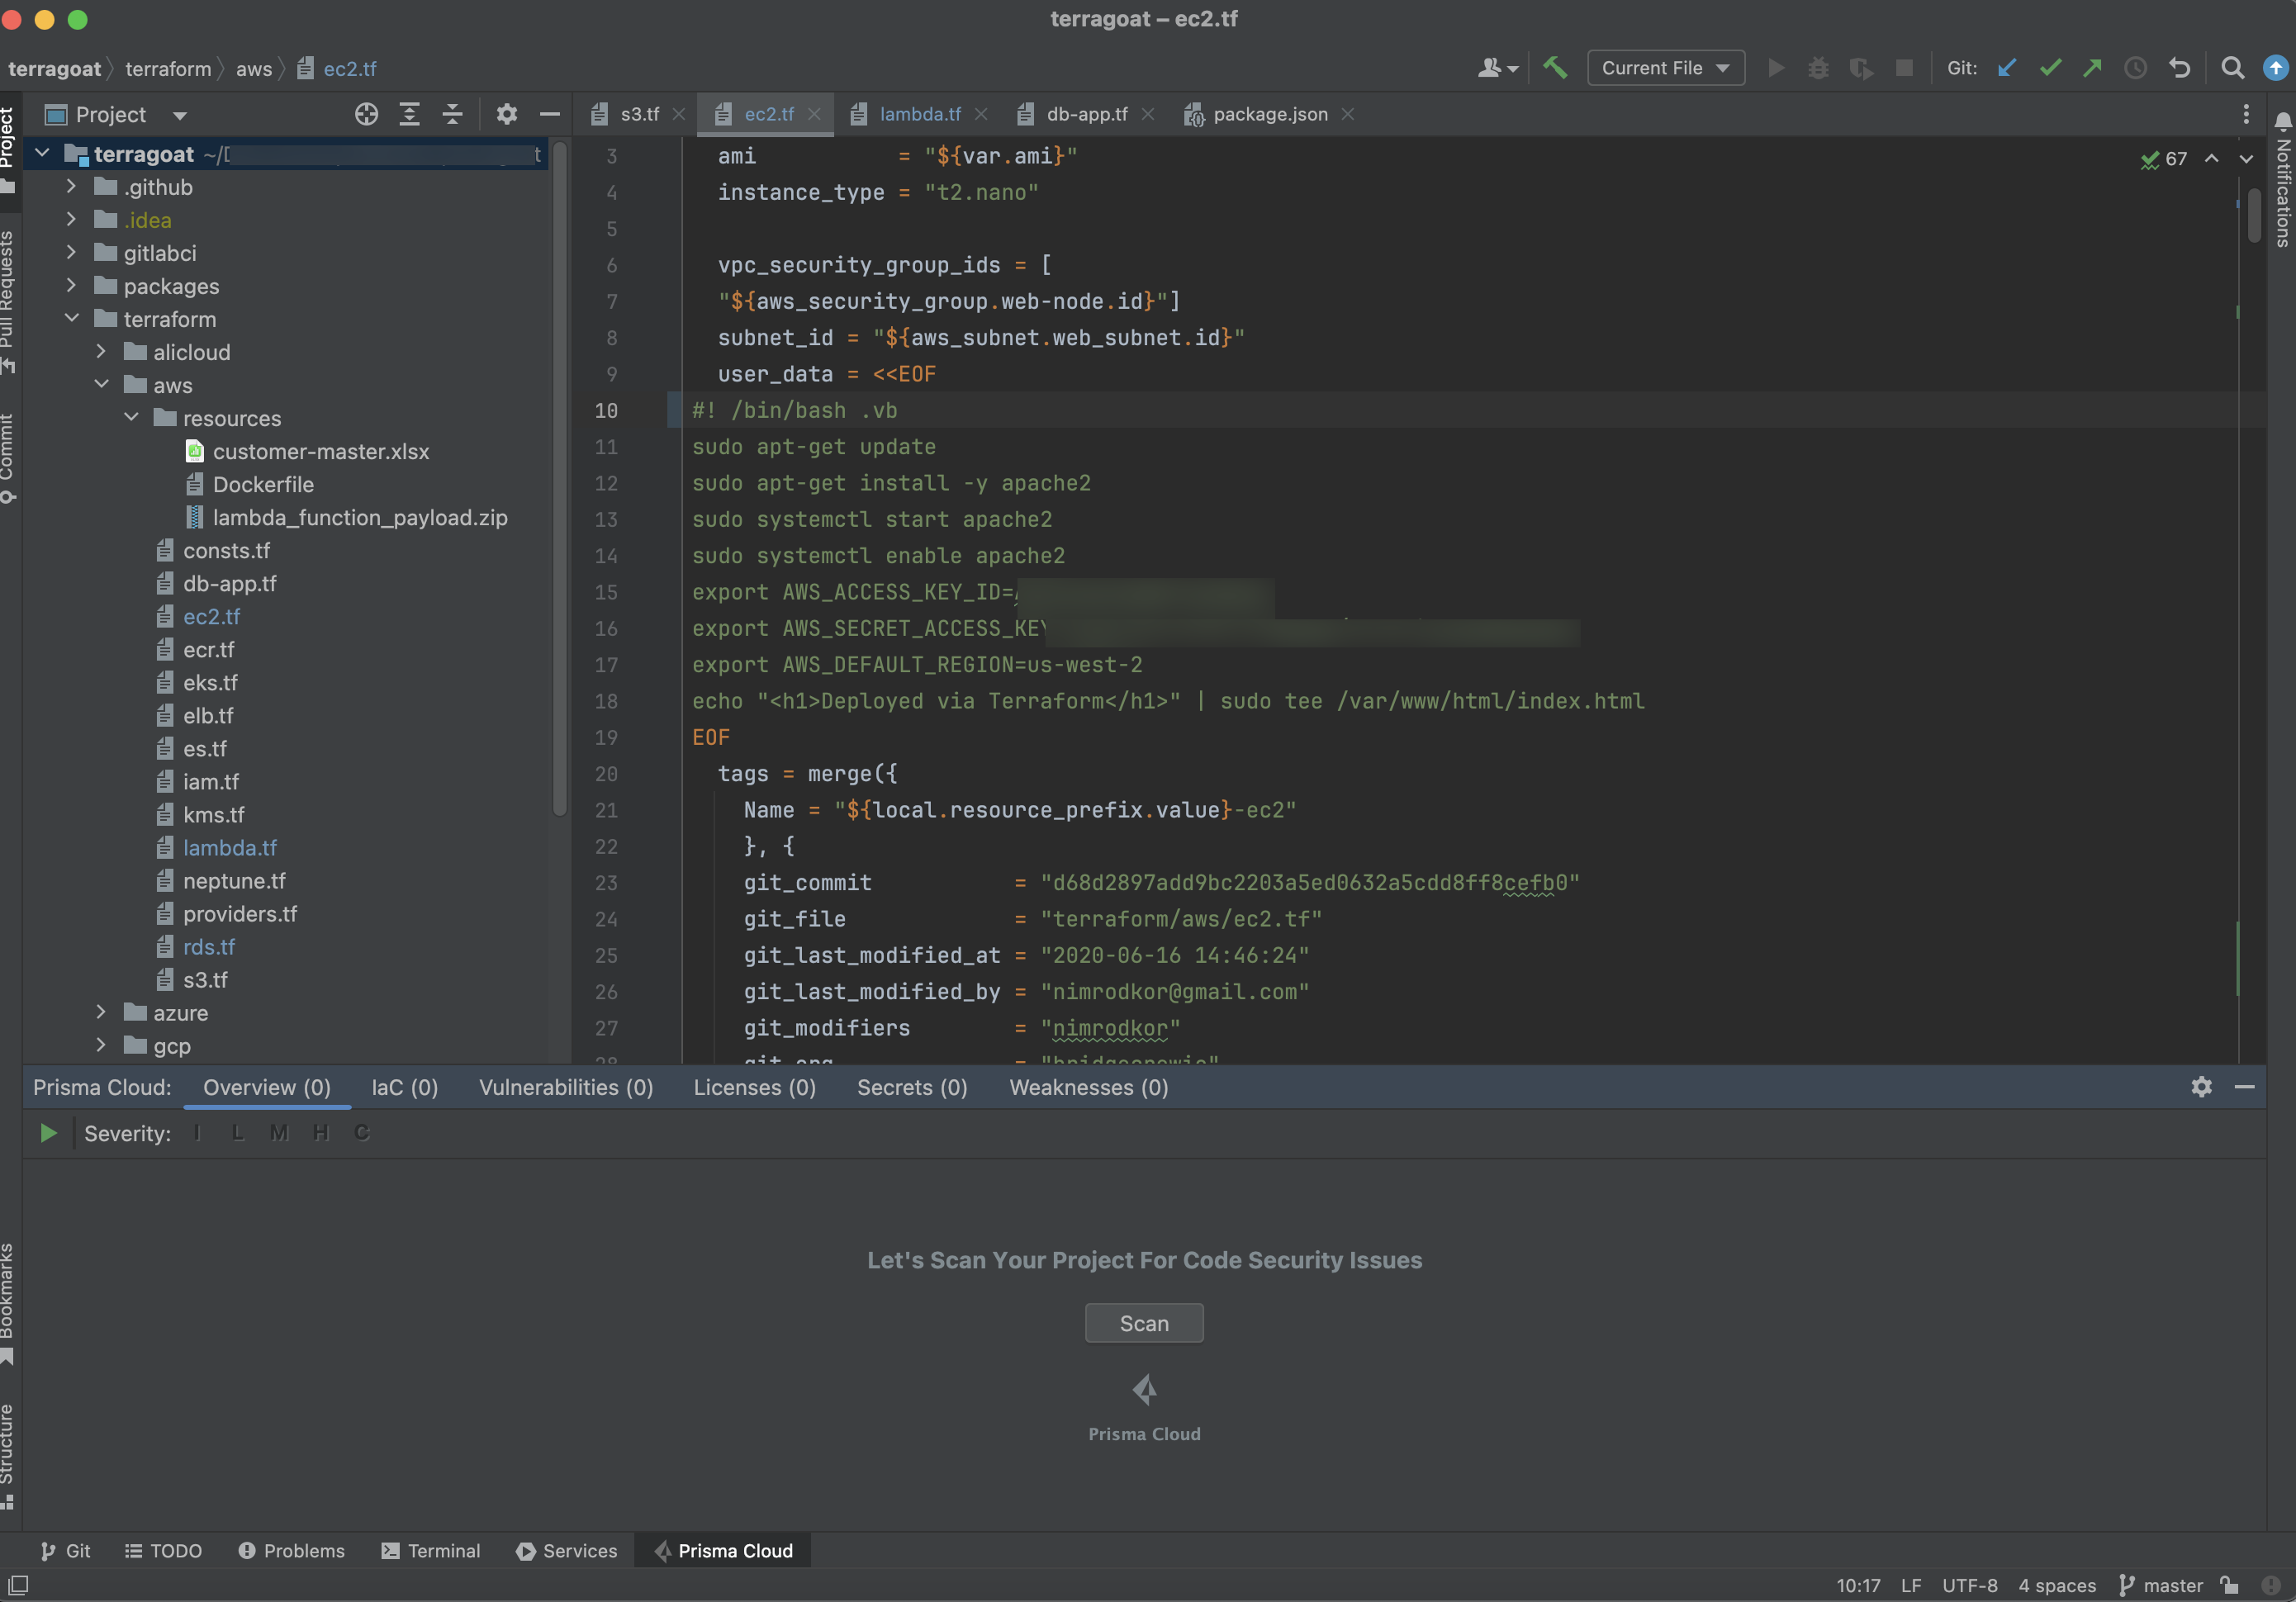
Task: Open Prisma Cloud panel settings gear
Action: click(x=2201, y=1087)
